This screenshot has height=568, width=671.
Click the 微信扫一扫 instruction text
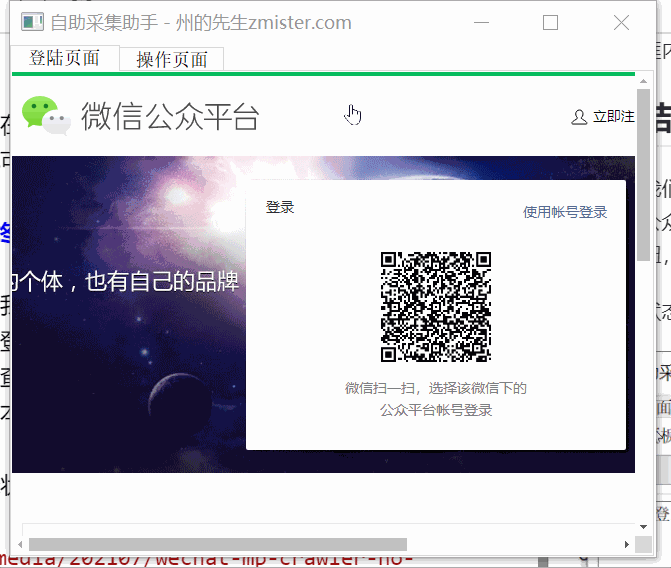[x=436, y=399]
